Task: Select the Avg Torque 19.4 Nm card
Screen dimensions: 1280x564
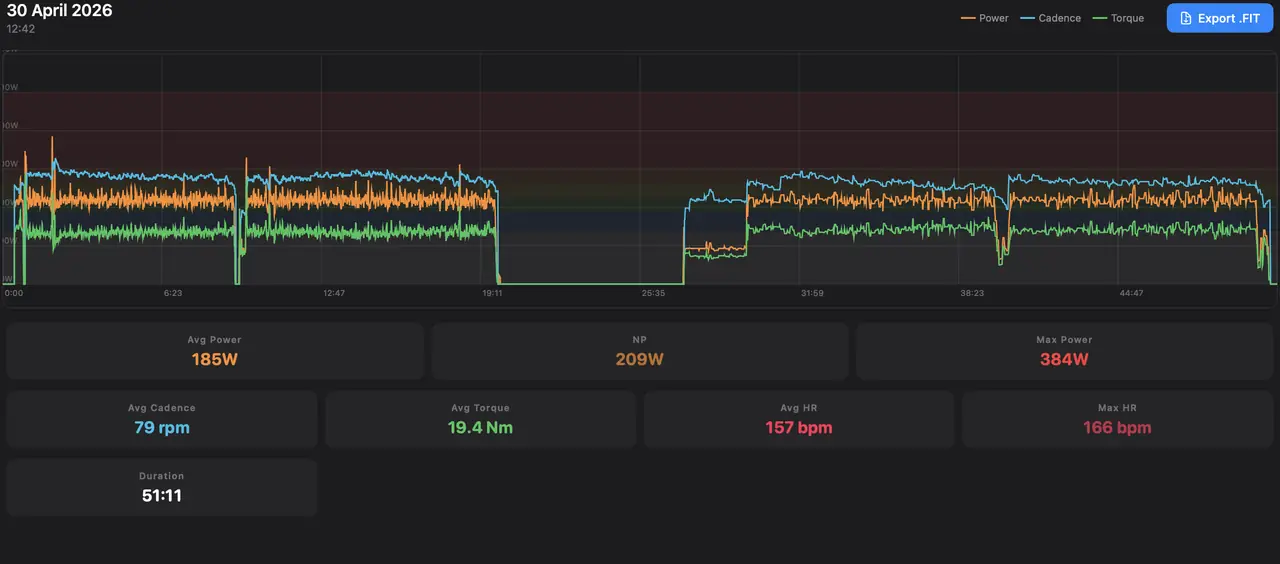Action: pyautogui.click(x=480, y=419)
